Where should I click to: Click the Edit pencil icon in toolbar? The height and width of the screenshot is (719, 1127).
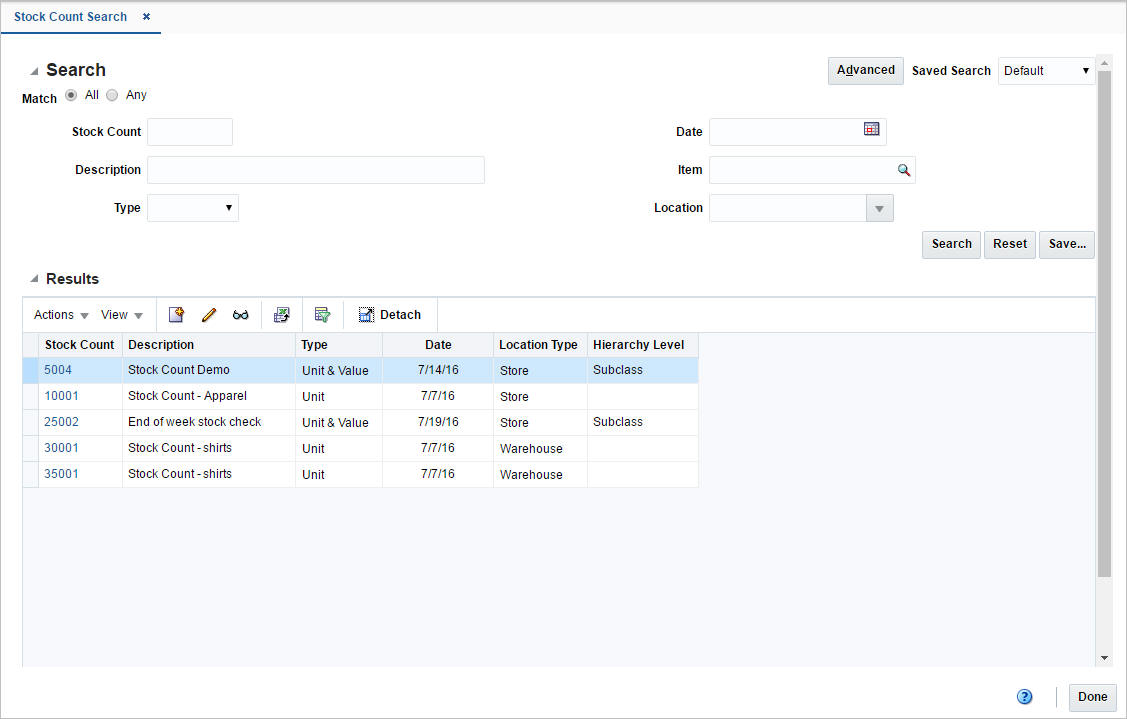(208, 314)
